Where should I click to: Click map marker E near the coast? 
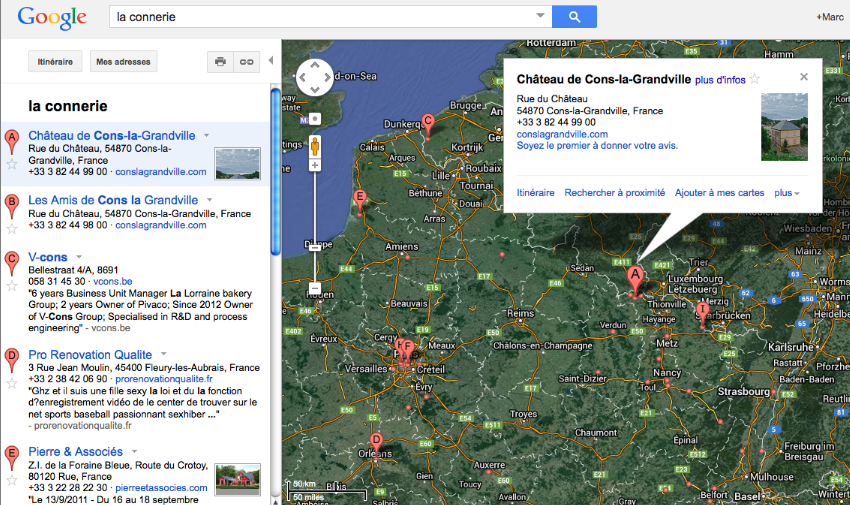[359, 200]
